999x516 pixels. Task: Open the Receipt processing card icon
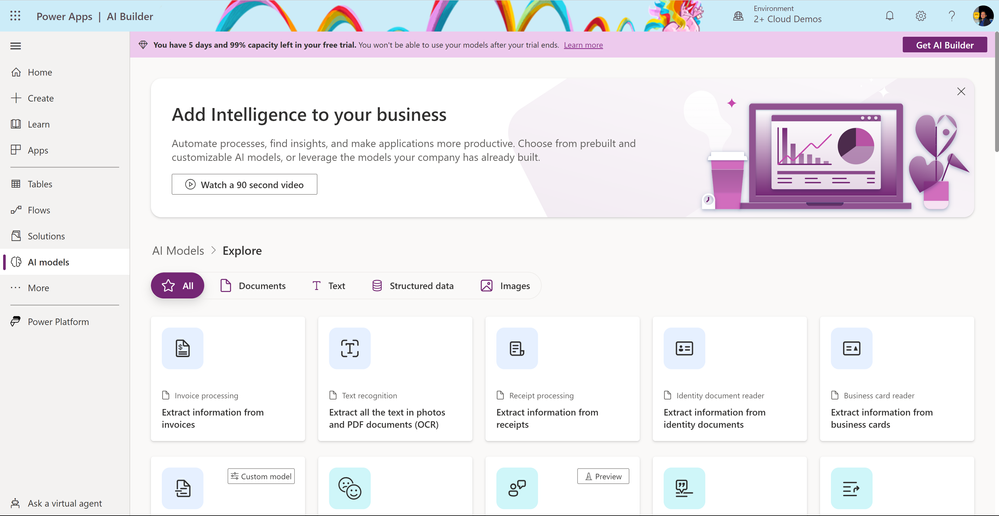(517, 348)
